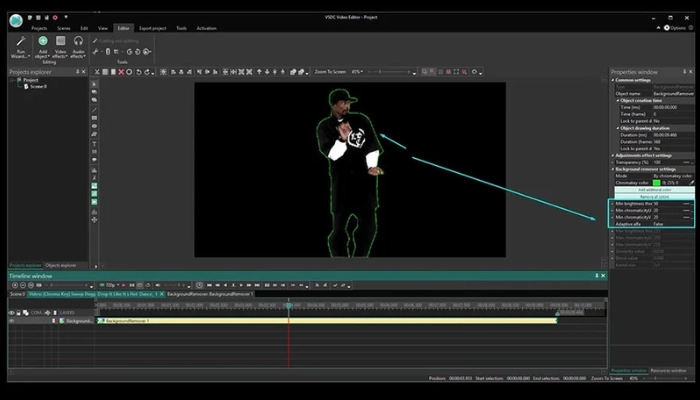Click the Remove all colors button
This screenshot has width=700, height=400.
[x=654, y=196]
